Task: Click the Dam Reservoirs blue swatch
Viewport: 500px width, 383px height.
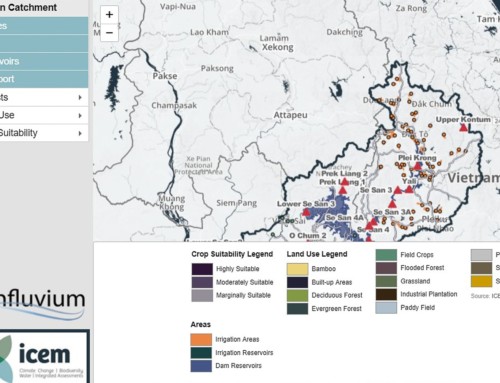Action: pos(201,366)
